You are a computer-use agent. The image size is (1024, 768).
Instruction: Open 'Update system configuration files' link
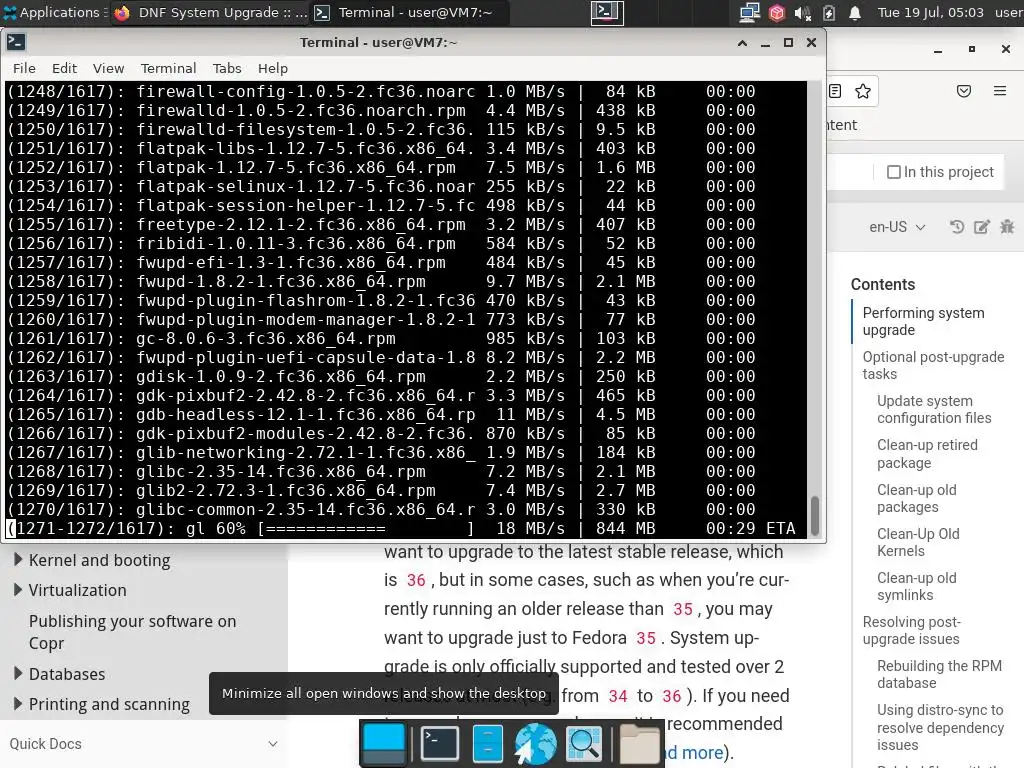coord(934,409)
